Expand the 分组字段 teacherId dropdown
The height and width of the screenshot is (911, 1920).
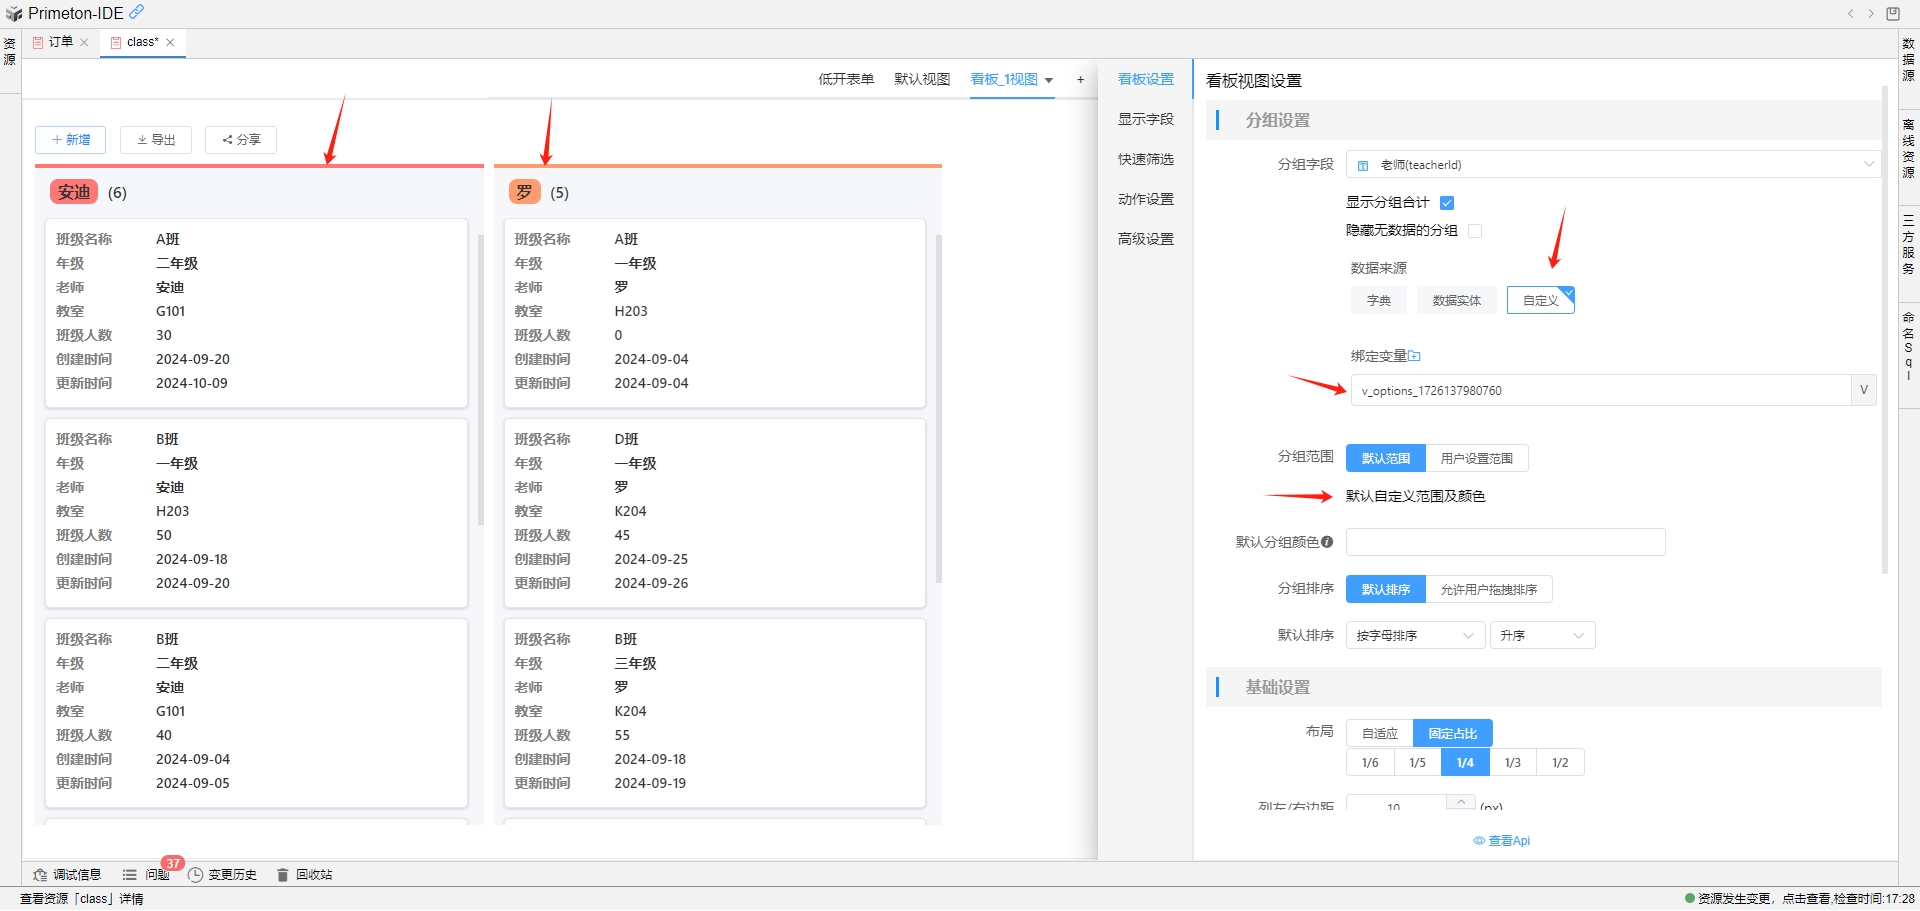coord(1611,165)
